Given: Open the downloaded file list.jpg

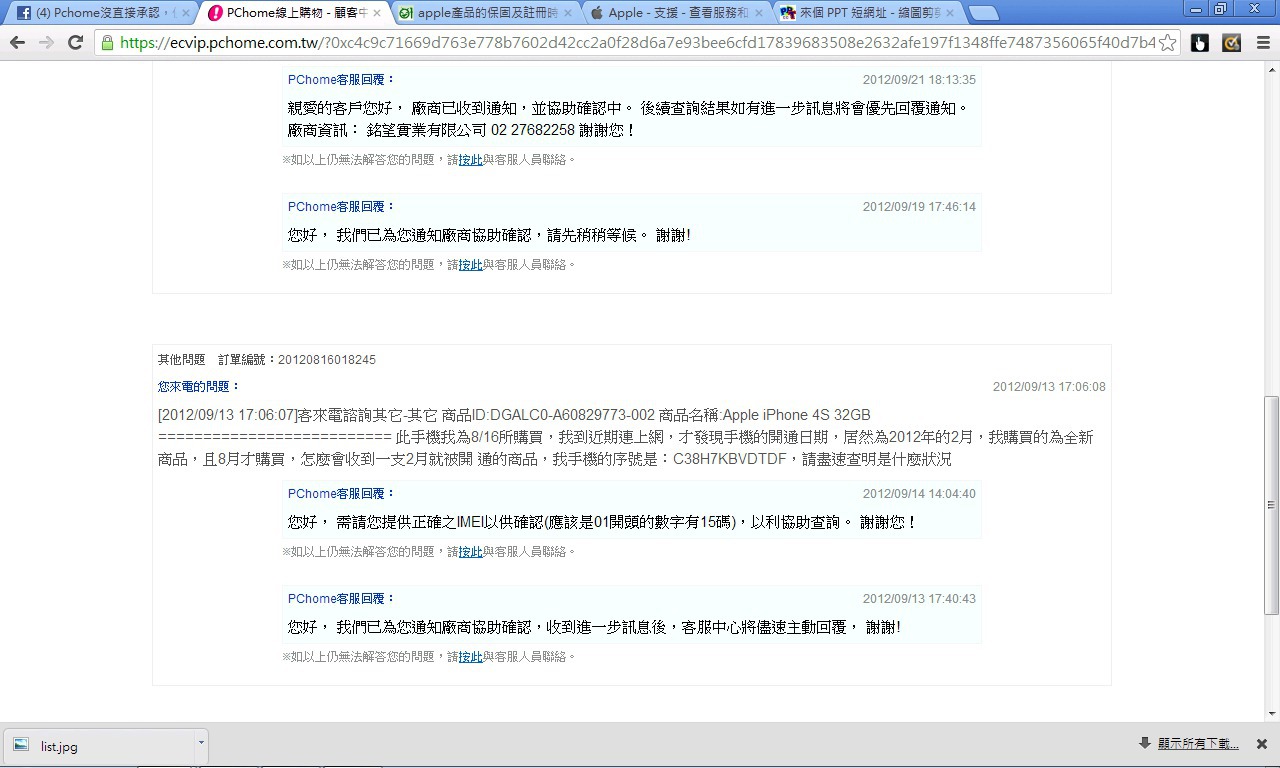Looking at the screenshot, I should pos(100,746).
